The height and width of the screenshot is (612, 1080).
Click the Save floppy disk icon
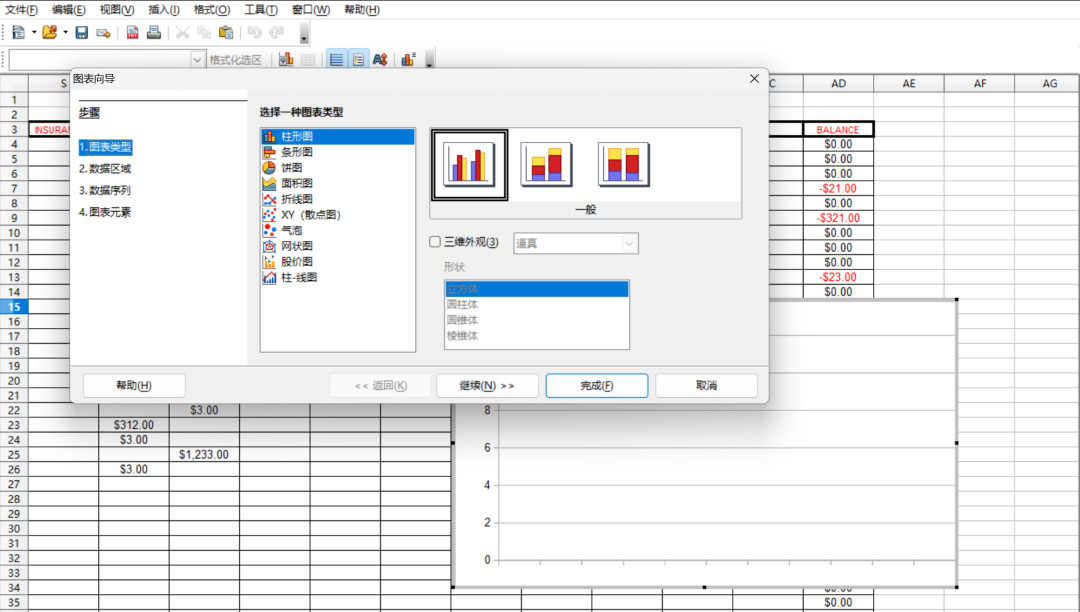click(81, 32)
